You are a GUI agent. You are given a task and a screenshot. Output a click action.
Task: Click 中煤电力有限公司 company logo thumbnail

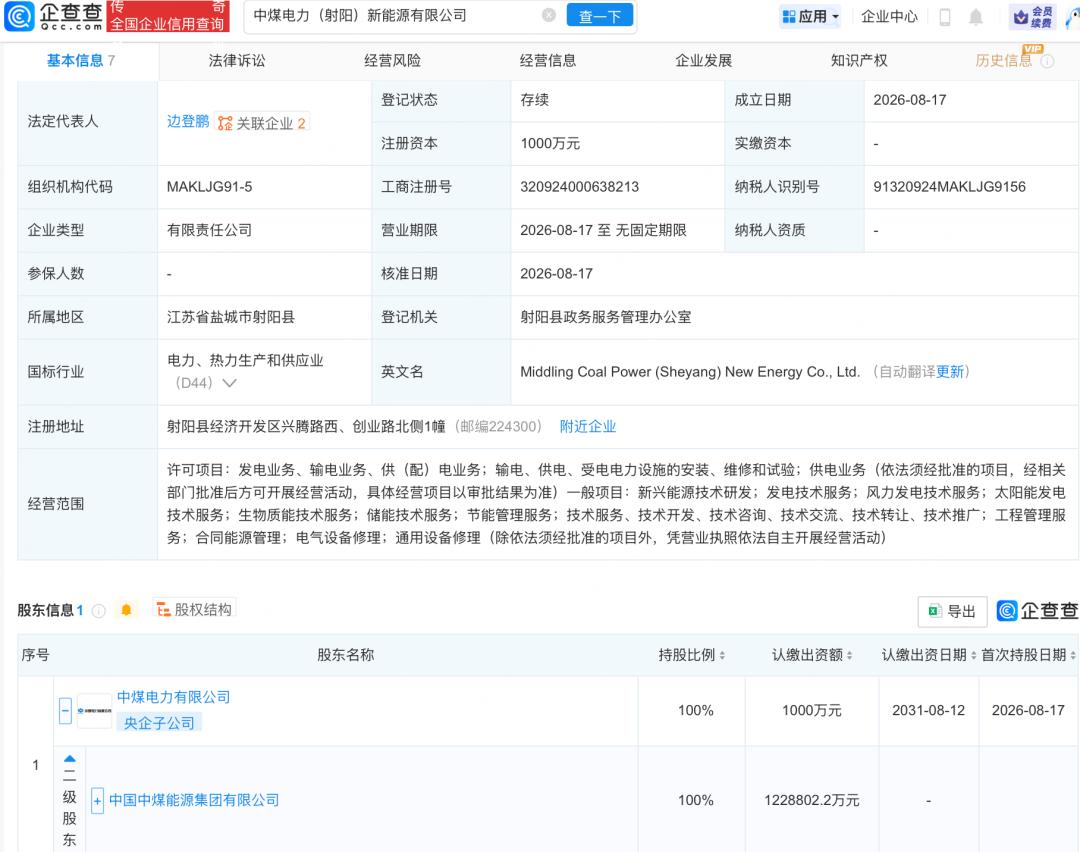point(94,711)
